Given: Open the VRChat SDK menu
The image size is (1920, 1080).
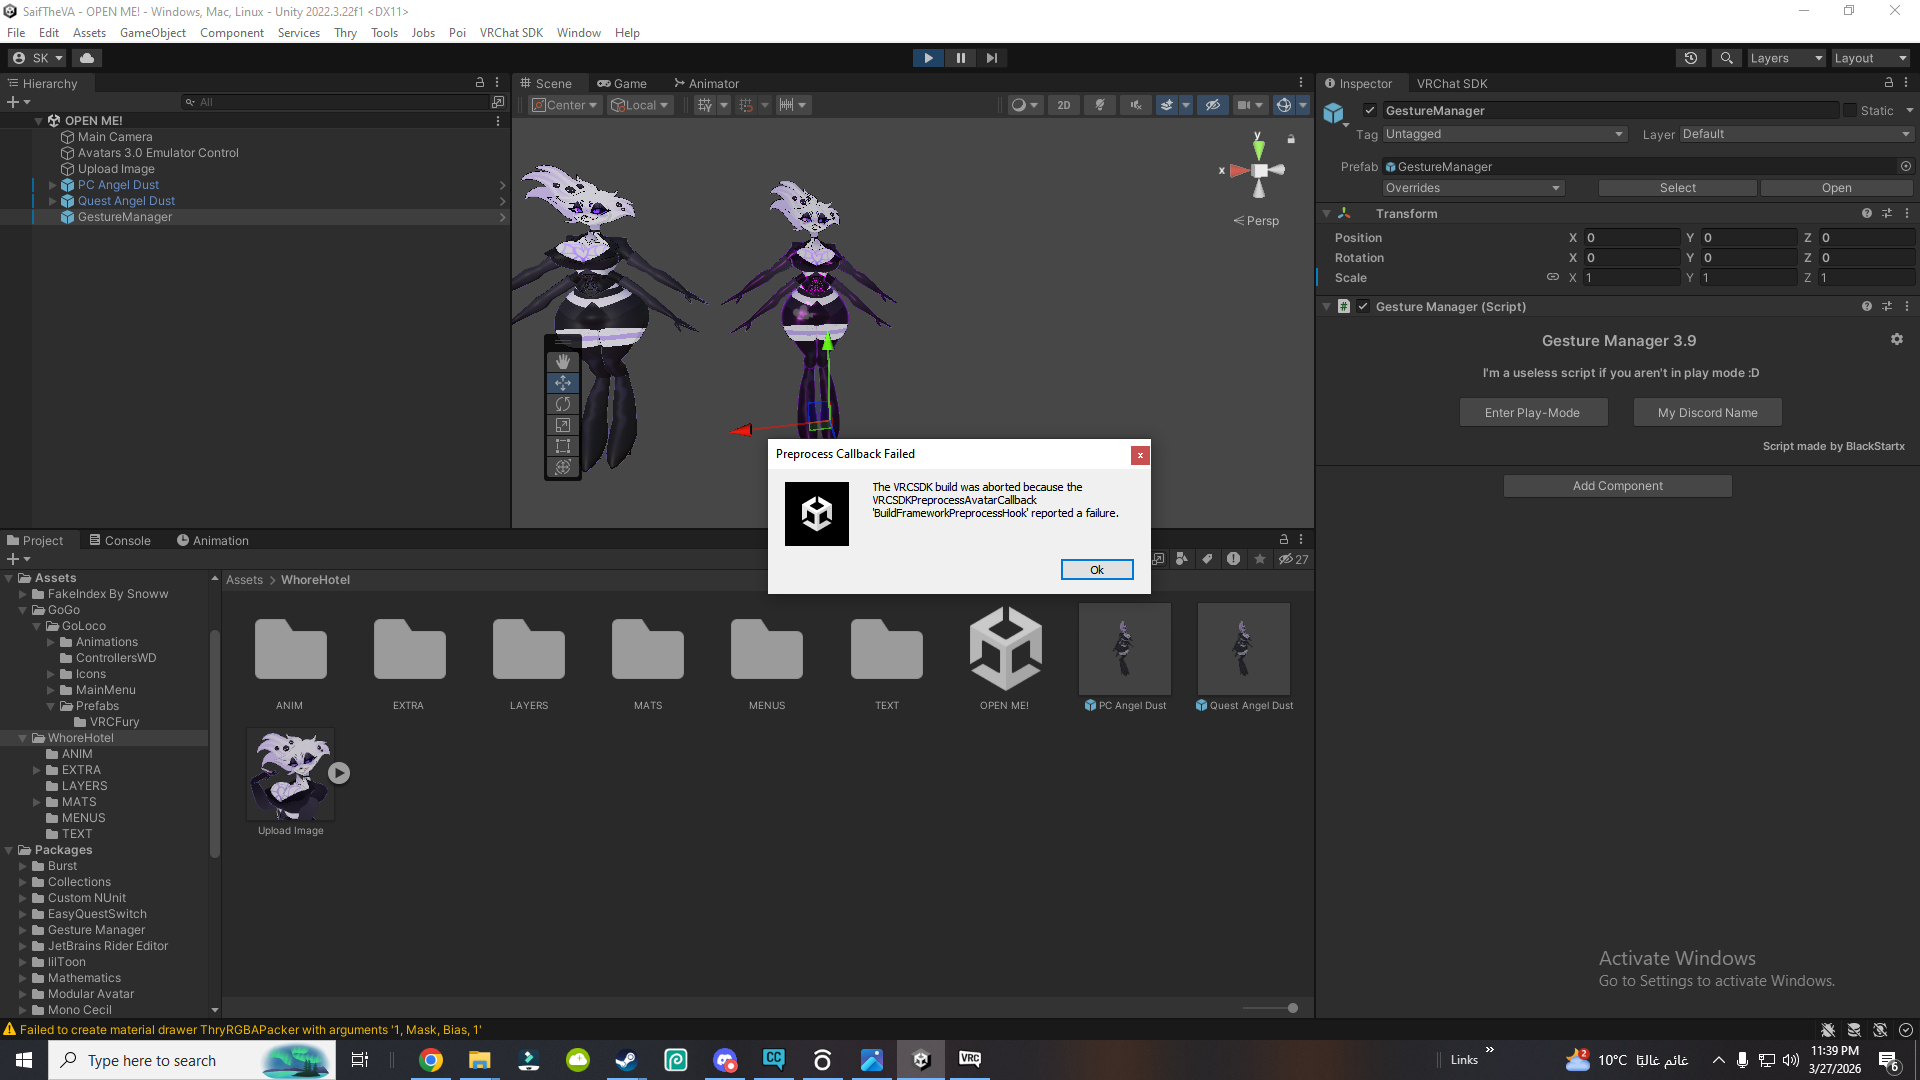Looking at the screenshot, I should (511, 33).
